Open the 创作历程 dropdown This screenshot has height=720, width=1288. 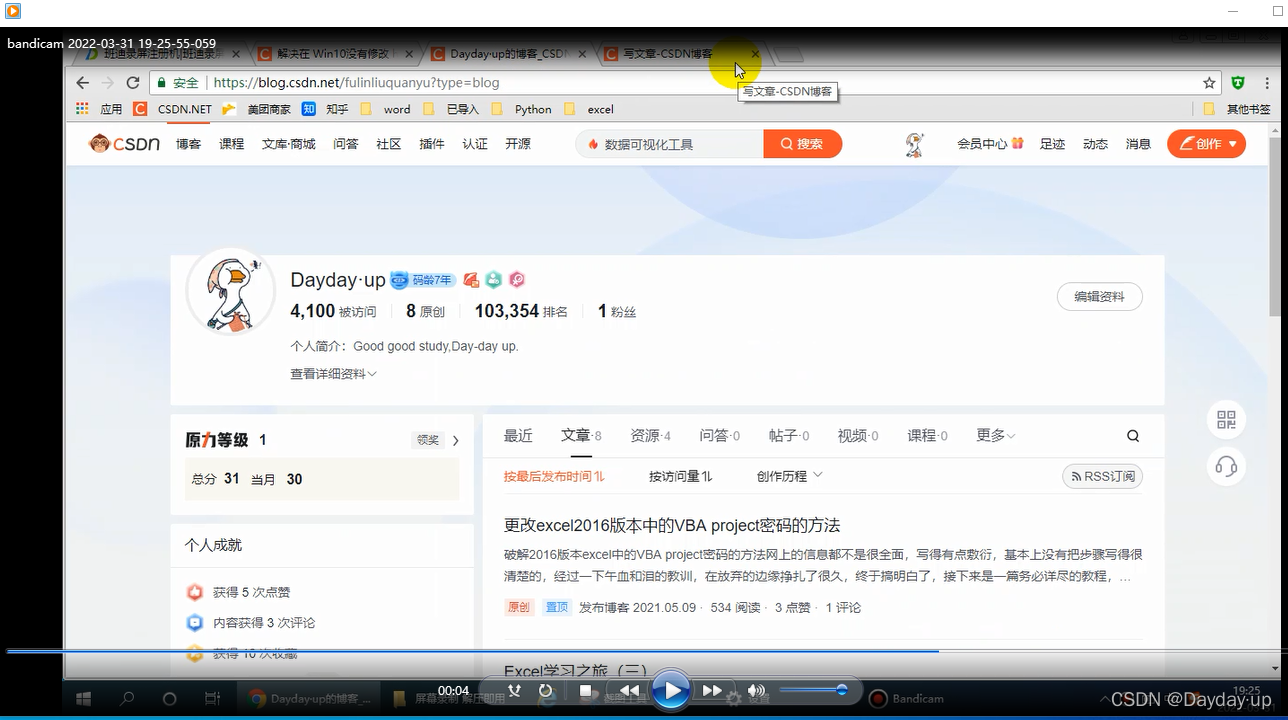pyautogui.click(x=789, y=476)
